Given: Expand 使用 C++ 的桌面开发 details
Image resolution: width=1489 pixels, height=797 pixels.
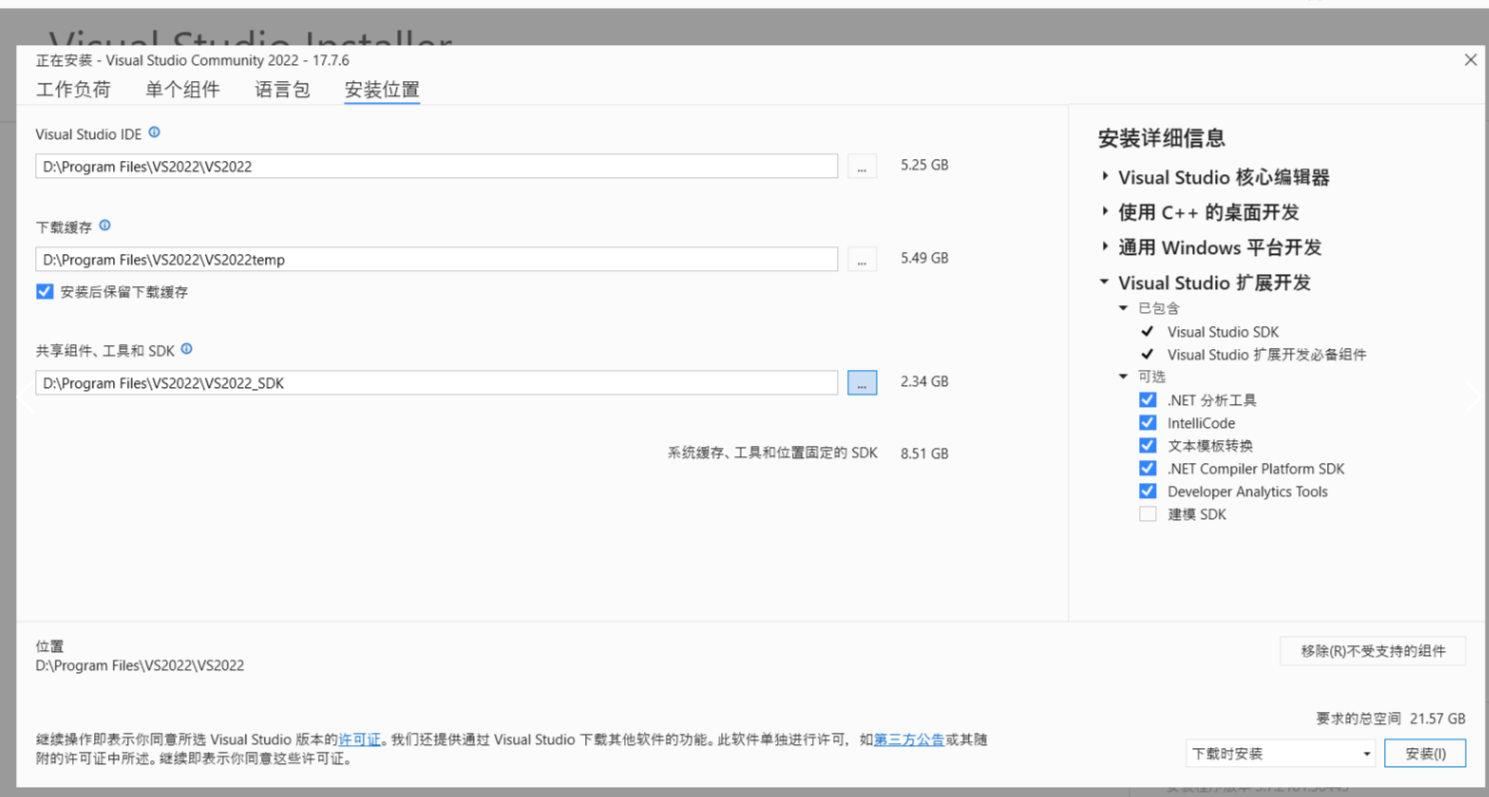Looking at the screenshot, I should [x=1105, y=212].
